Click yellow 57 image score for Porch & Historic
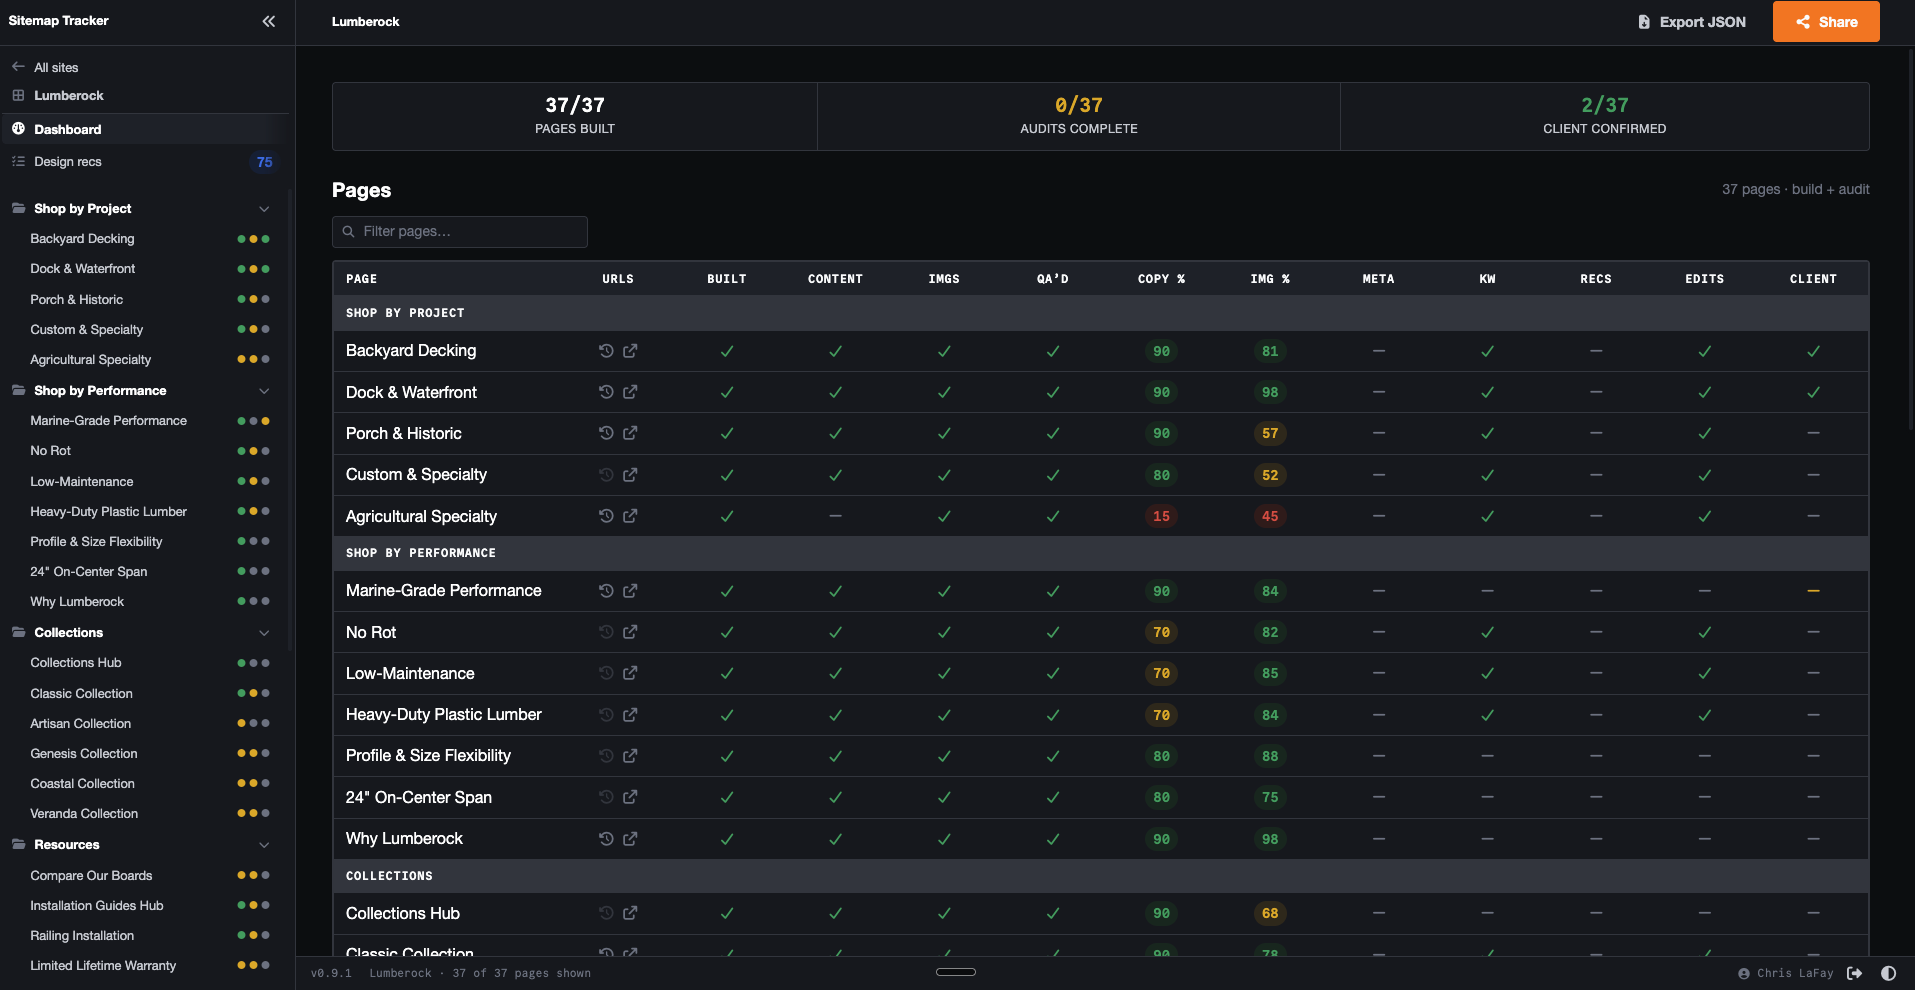The image size is (1915, 990). pos(1270,433)
